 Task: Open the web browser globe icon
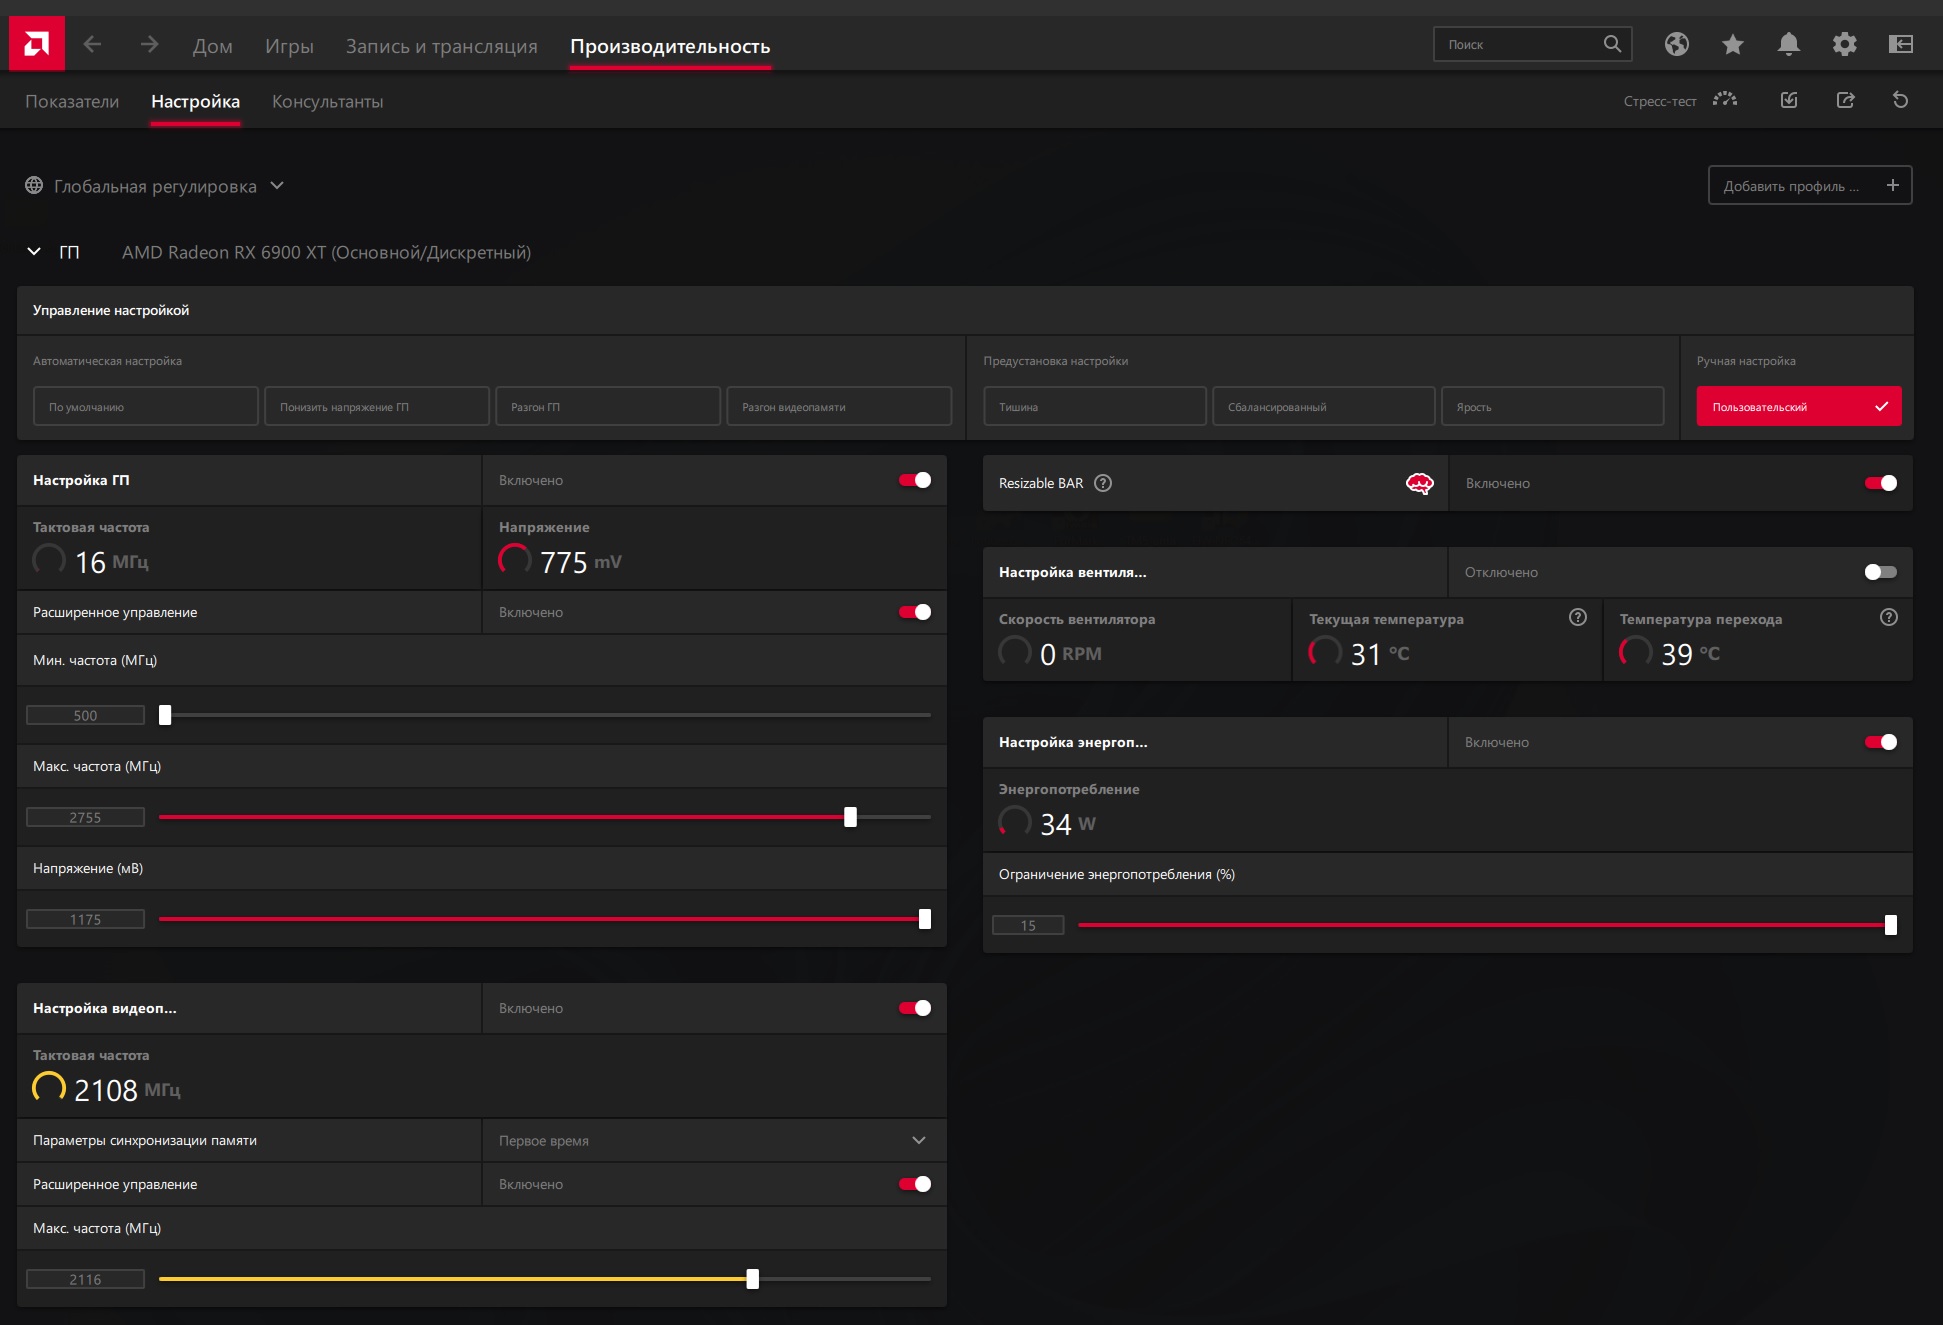[1677, 44]
